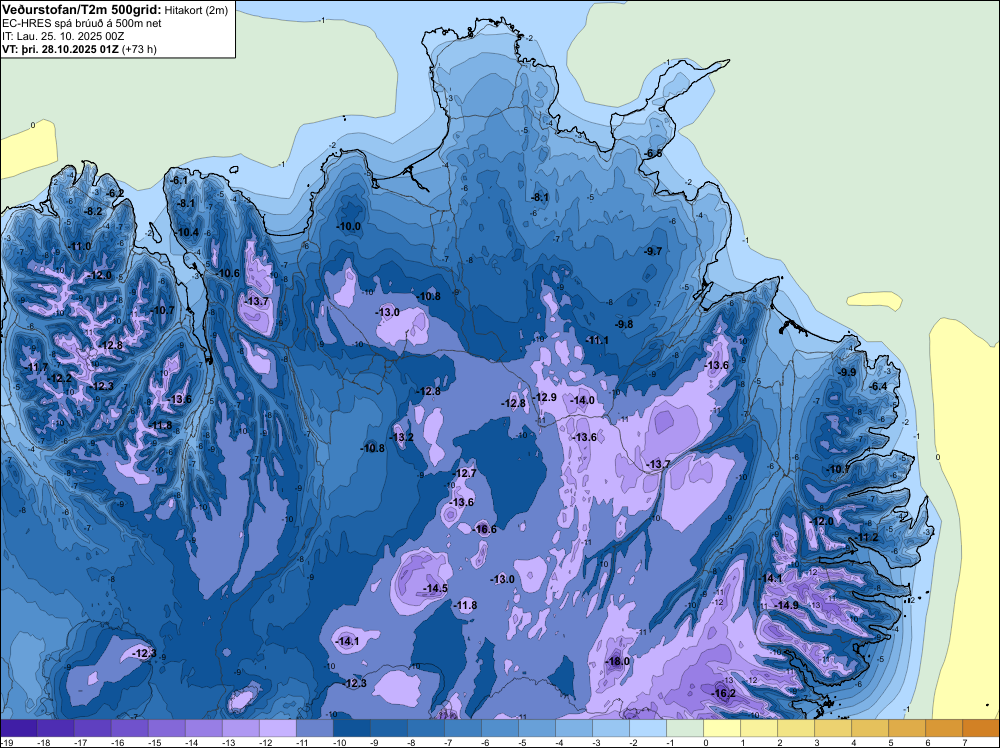The height and width of the screenshot is (748, 1000).
Task: Click the -11.7 temperature value on the map
Action: coord(37,367)
